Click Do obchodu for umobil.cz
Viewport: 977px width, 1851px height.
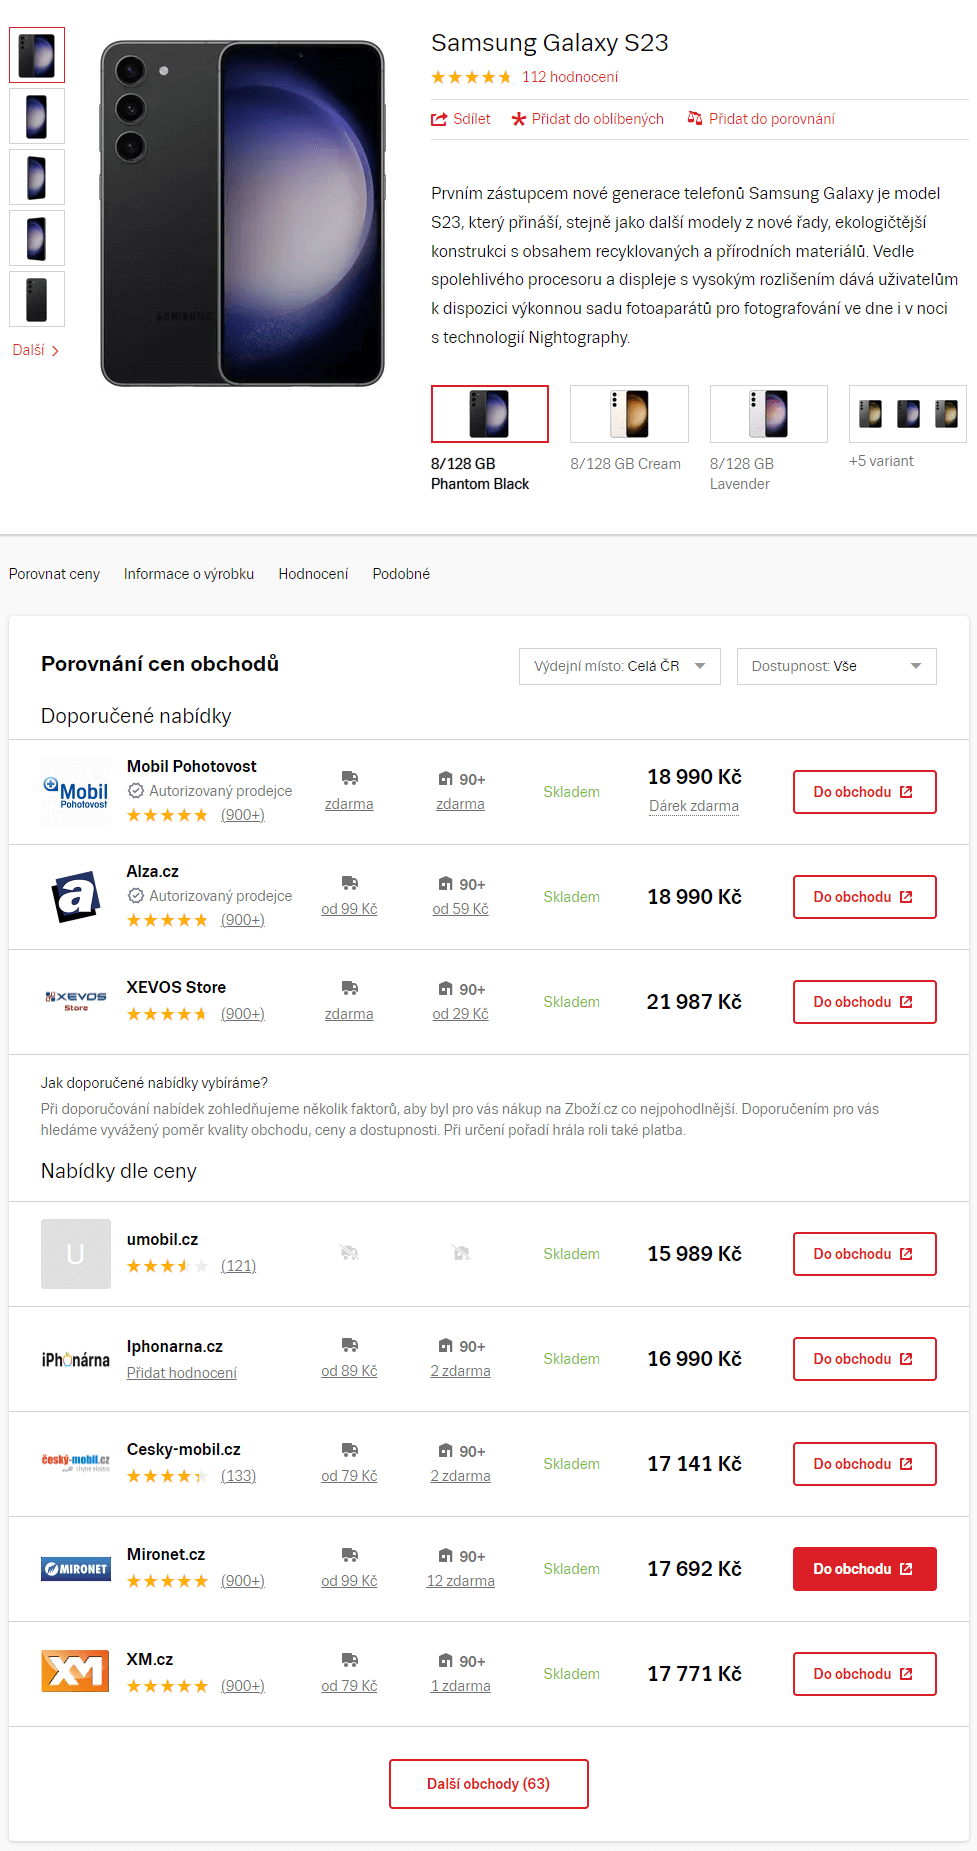pyautogui.click(x=865, y=1254)
